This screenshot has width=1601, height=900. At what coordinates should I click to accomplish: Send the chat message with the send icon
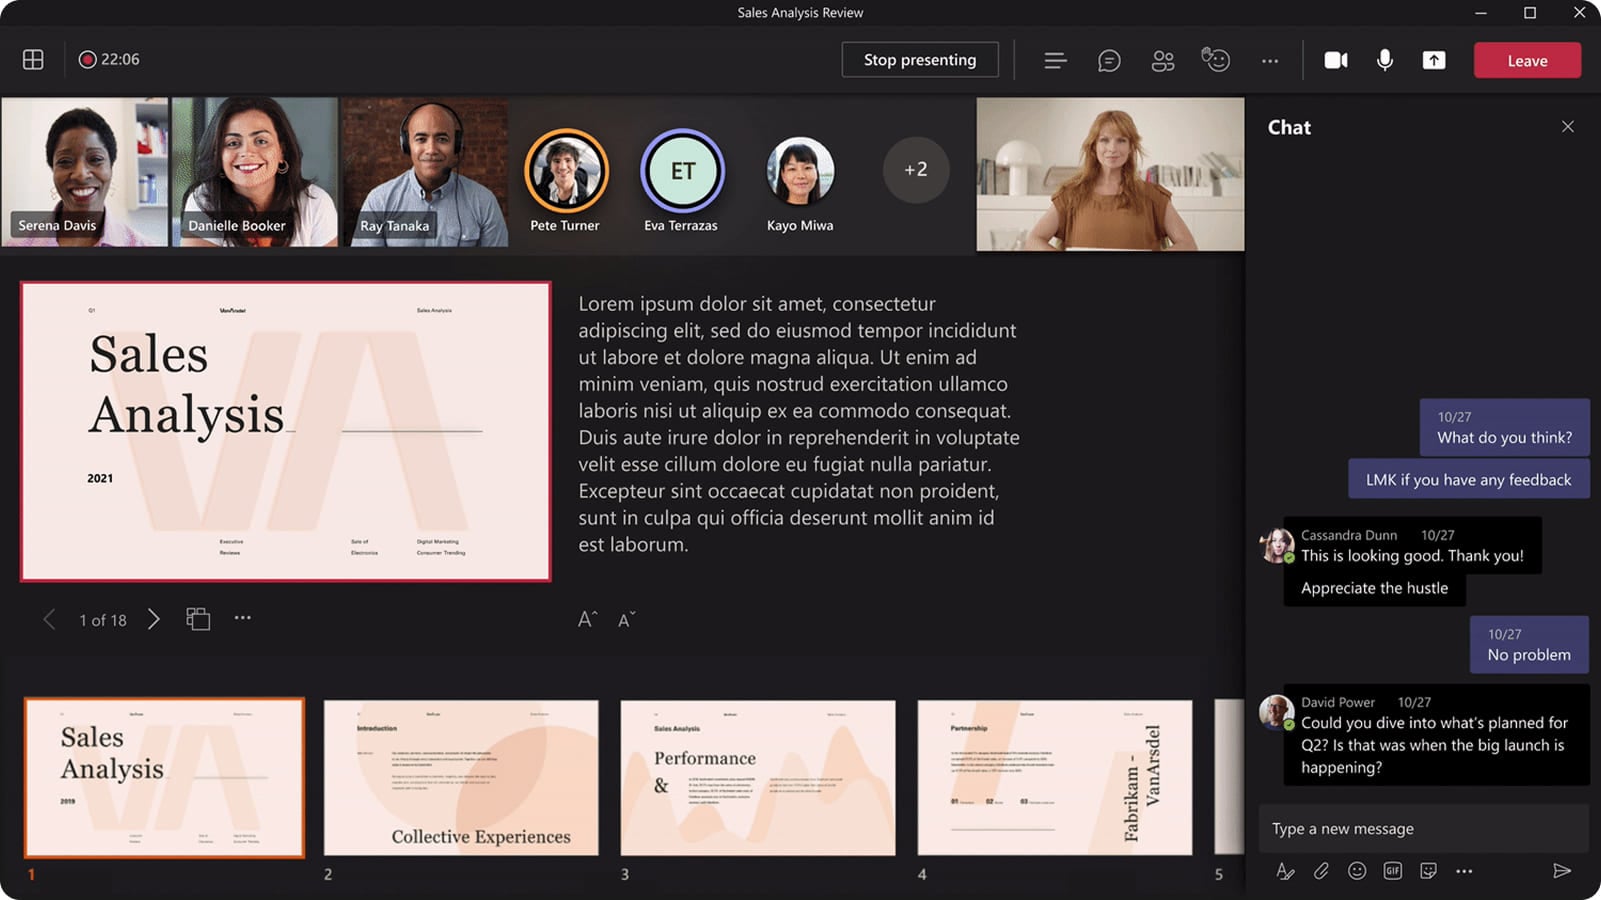coord(1564,871)
